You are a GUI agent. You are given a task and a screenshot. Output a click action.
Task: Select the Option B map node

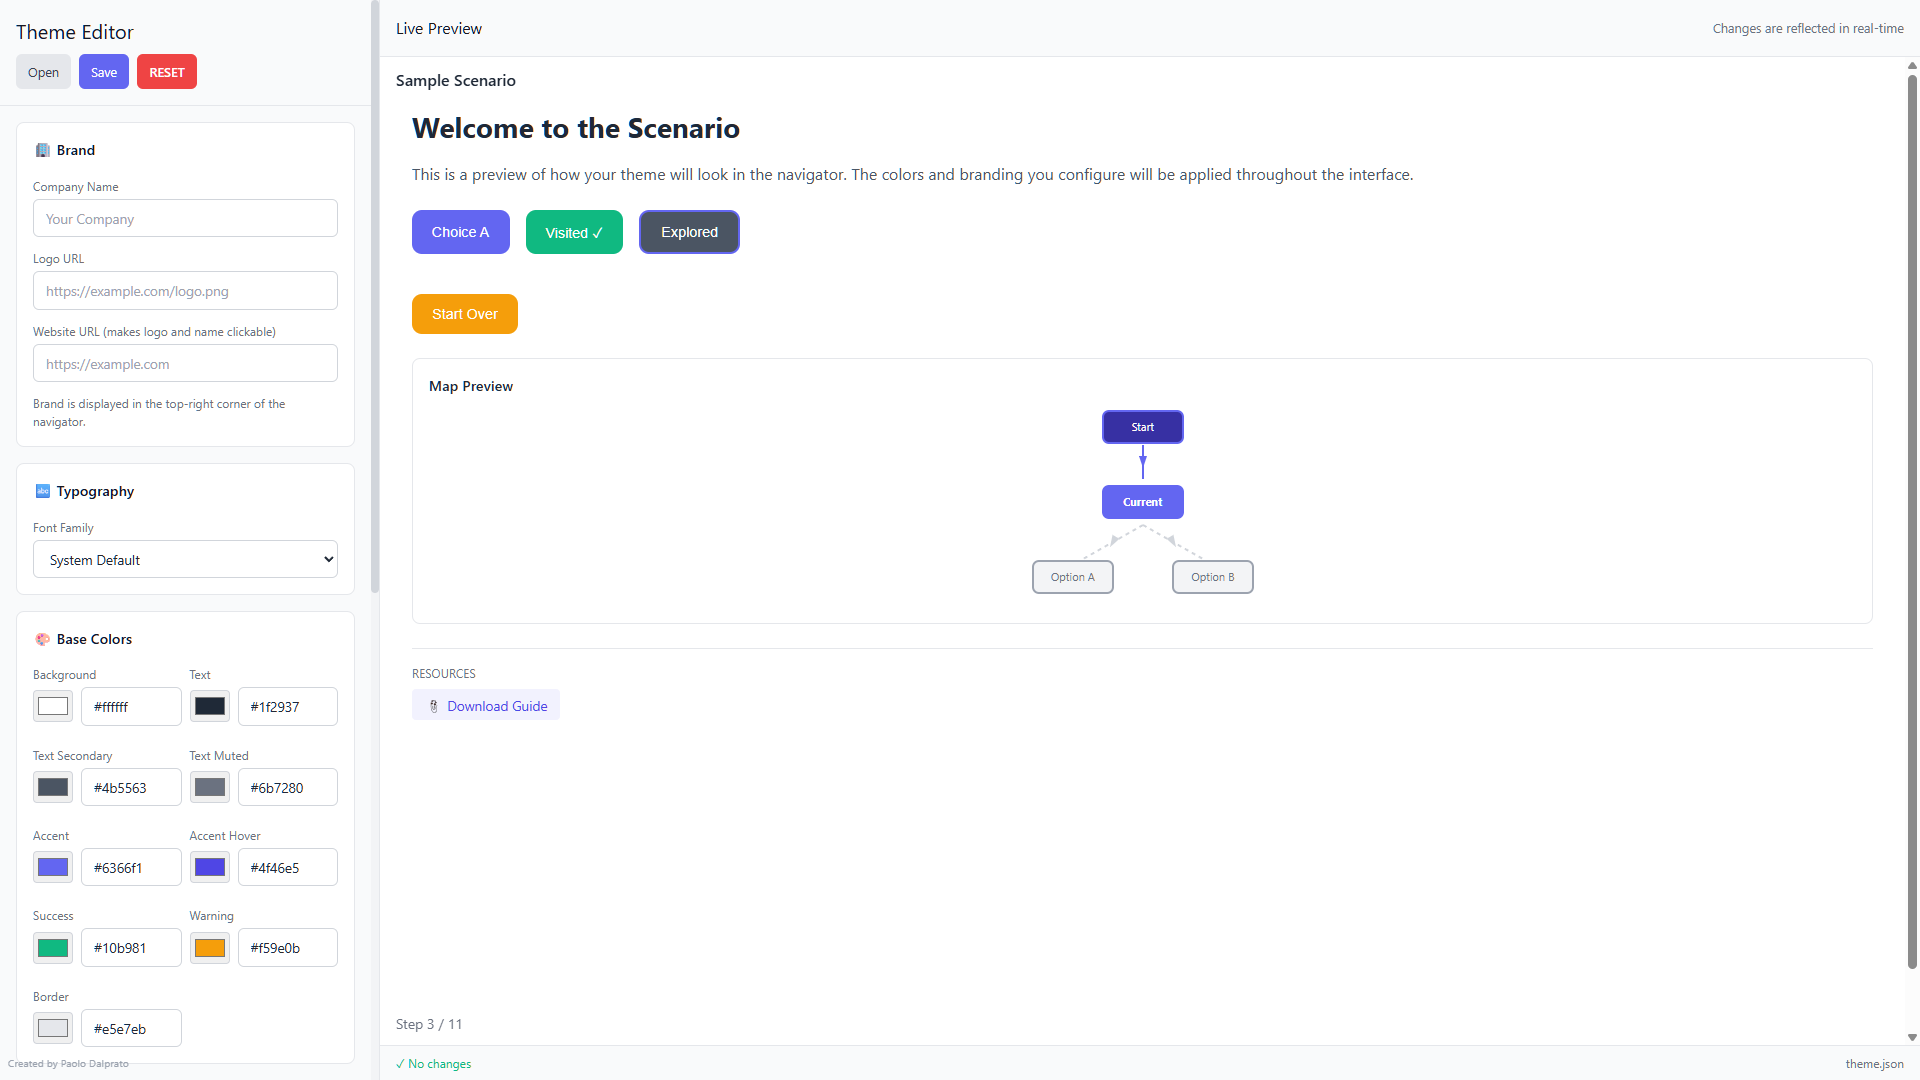1212,577
